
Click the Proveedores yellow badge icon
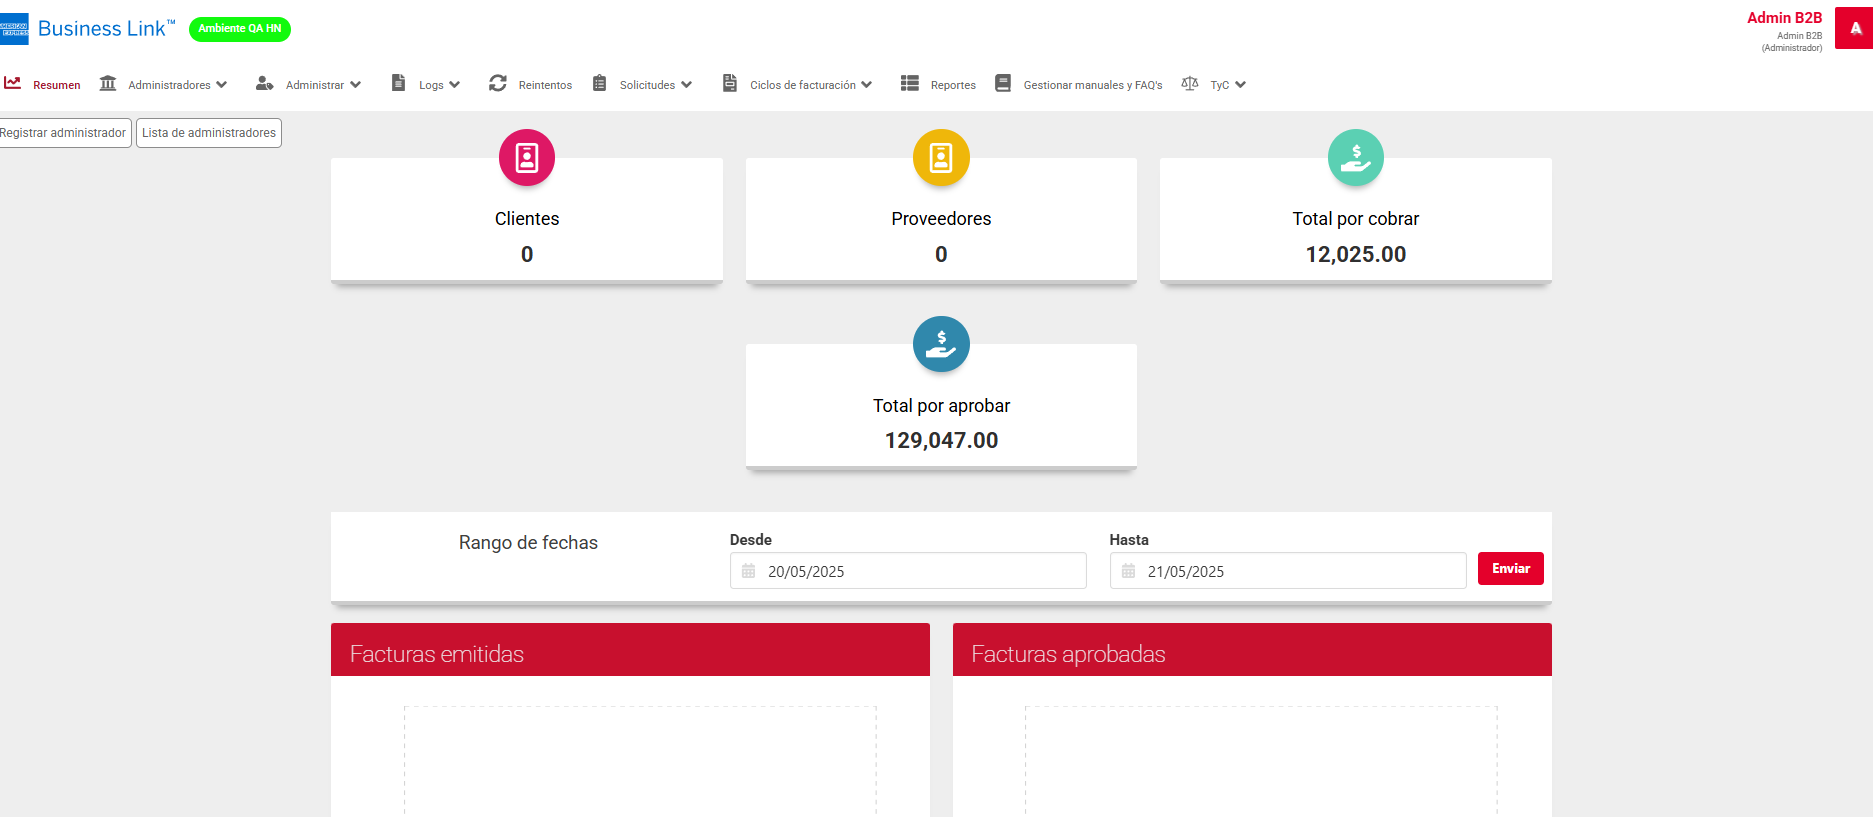point(941,158)
